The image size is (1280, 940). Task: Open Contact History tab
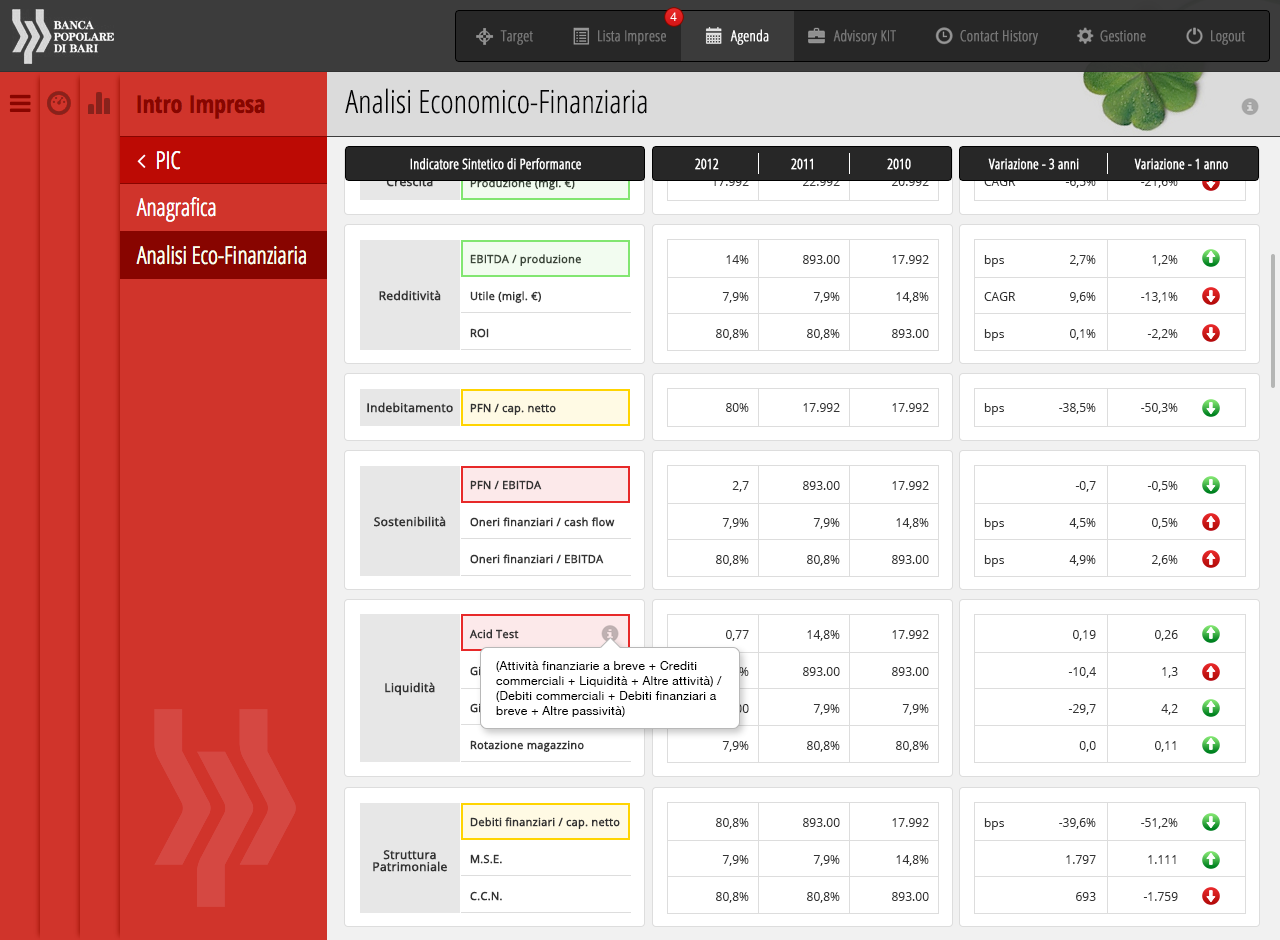click(x=986, y=36)
